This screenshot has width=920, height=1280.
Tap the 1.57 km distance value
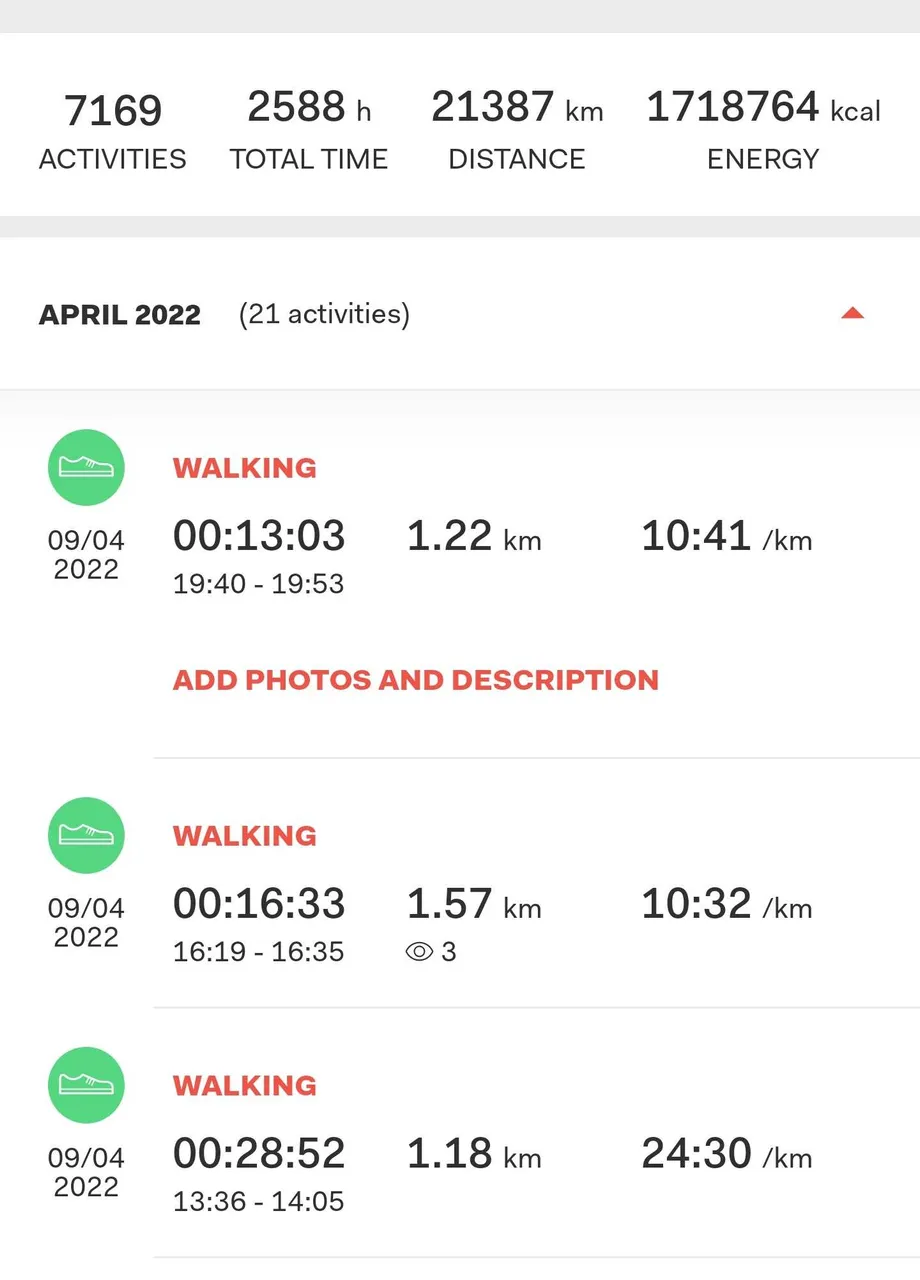[x=474, y=905]
